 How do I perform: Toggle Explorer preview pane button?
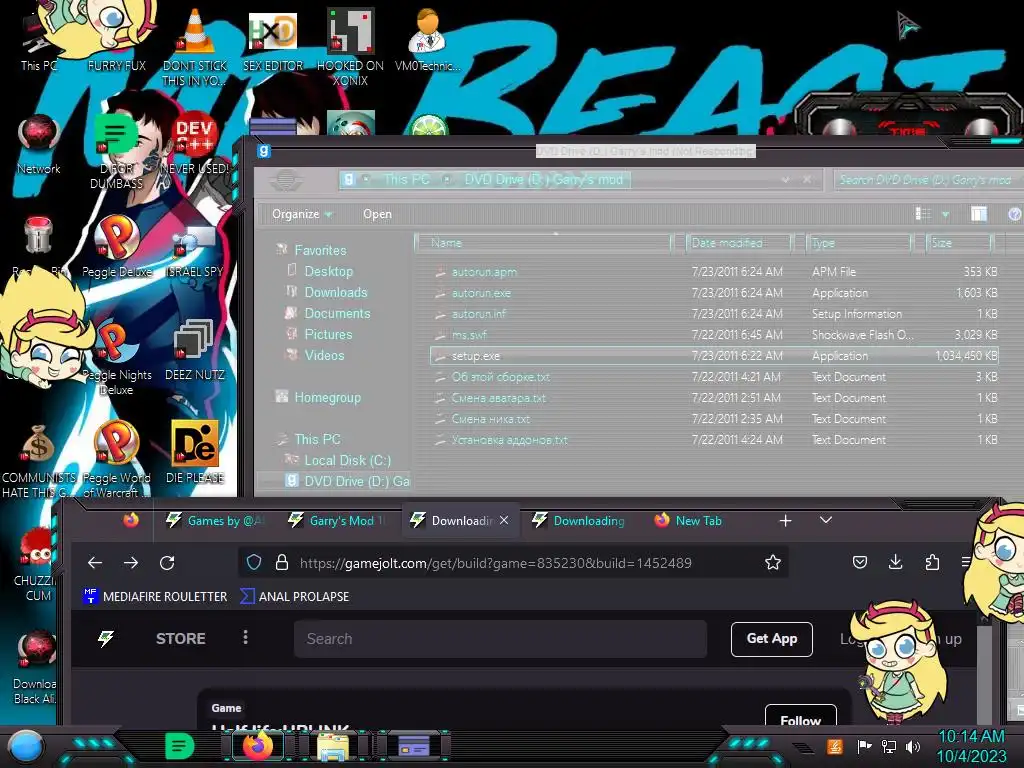[978, 214]
